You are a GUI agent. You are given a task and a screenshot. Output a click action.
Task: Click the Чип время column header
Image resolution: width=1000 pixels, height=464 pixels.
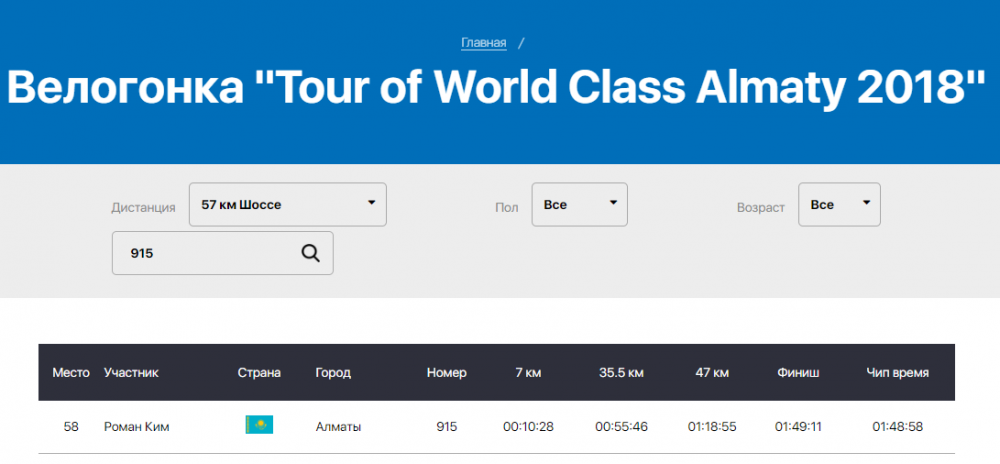tap(897, 373)
